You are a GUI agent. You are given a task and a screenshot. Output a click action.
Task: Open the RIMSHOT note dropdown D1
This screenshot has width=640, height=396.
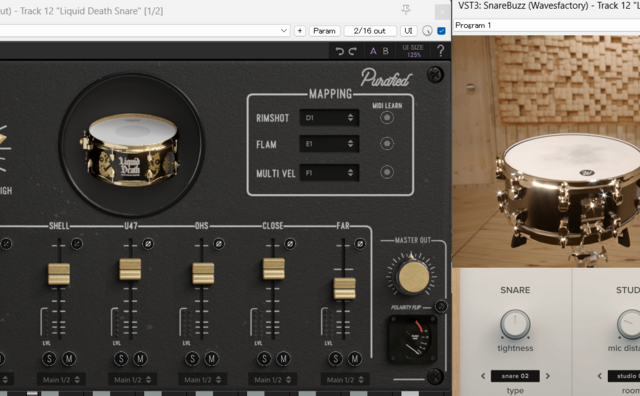pyautogui.click(x=329, y=118)
